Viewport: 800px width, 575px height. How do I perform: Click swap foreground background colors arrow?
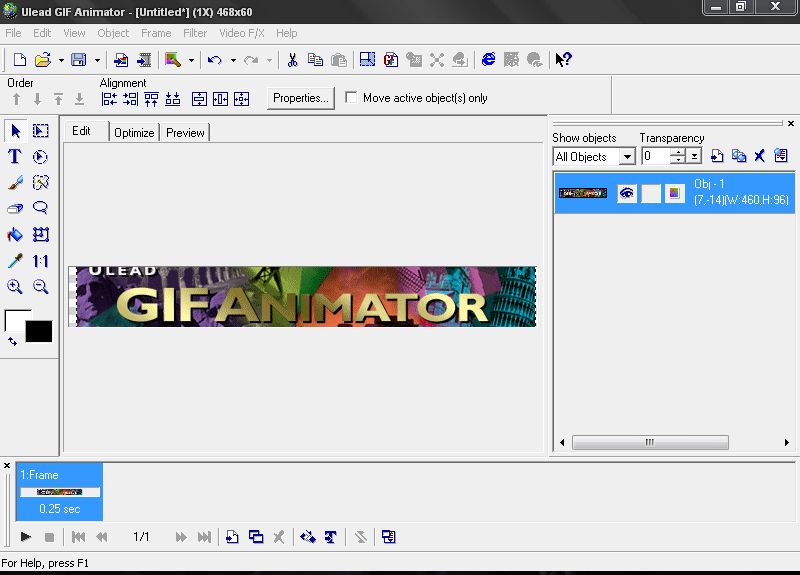tap(12, 341)
